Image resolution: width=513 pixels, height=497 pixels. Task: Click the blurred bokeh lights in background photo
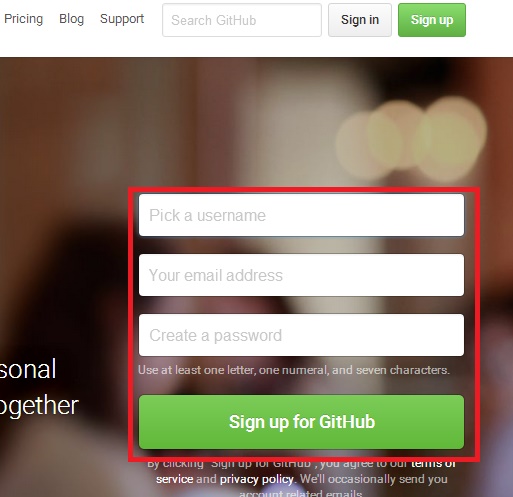[411, 142]
